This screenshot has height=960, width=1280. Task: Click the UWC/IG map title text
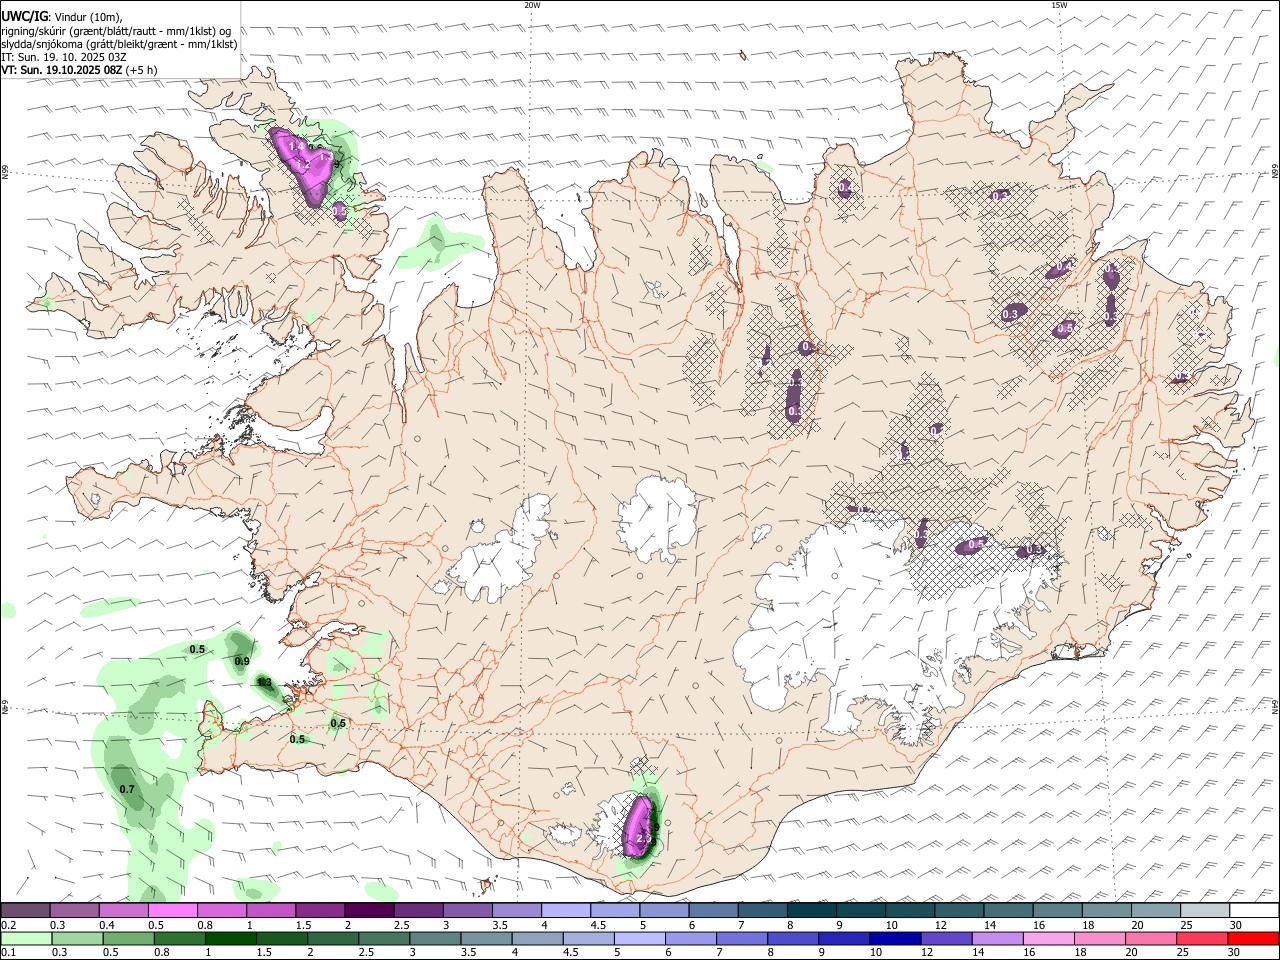point(24,16)
